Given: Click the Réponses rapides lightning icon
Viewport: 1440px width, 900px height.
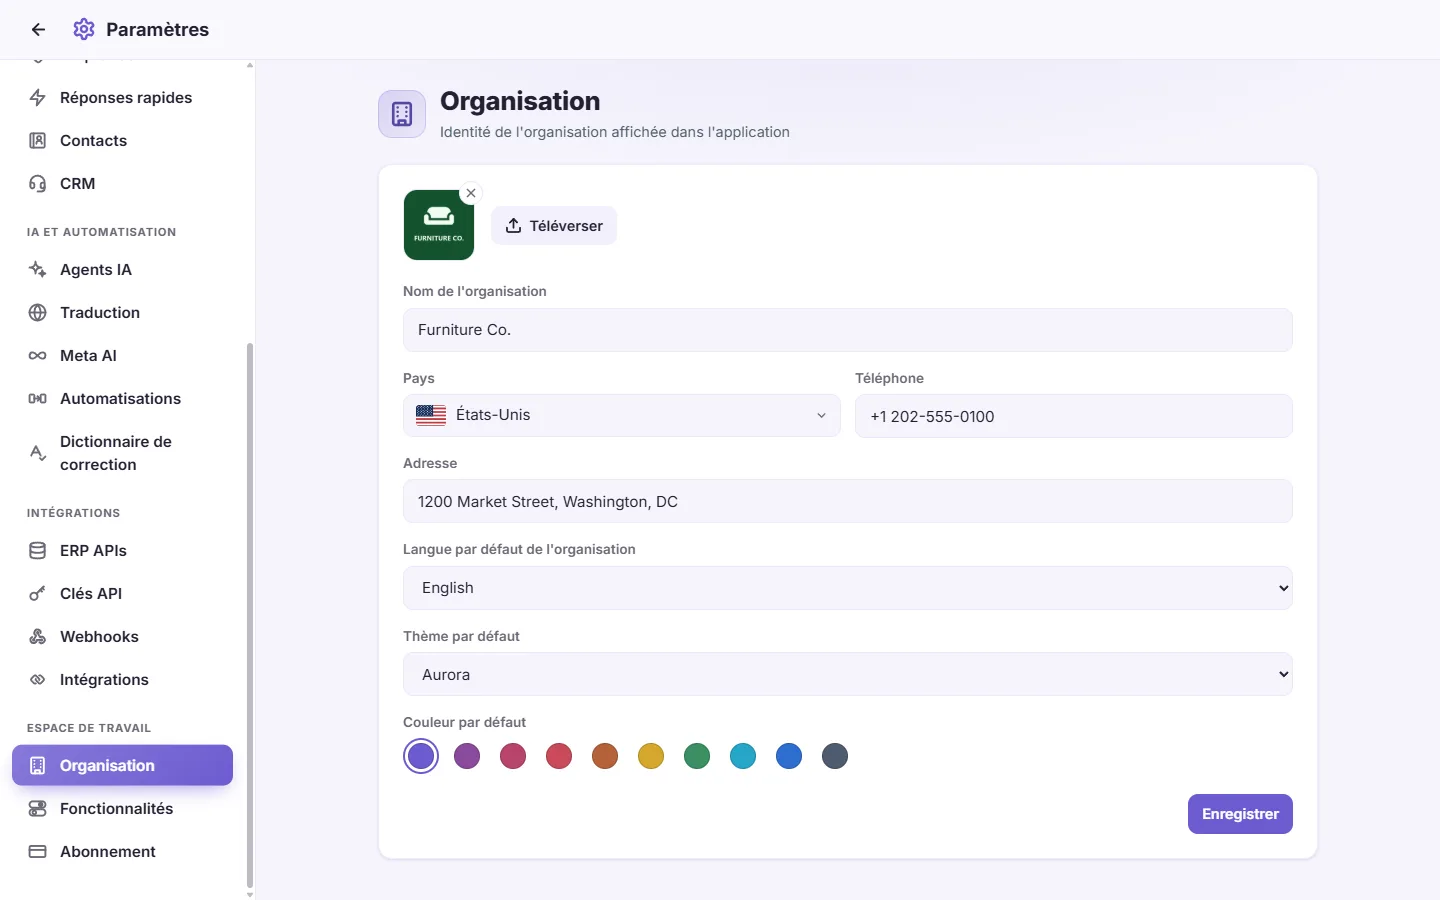Looking at the screenshot, I should tap(38, 98).
